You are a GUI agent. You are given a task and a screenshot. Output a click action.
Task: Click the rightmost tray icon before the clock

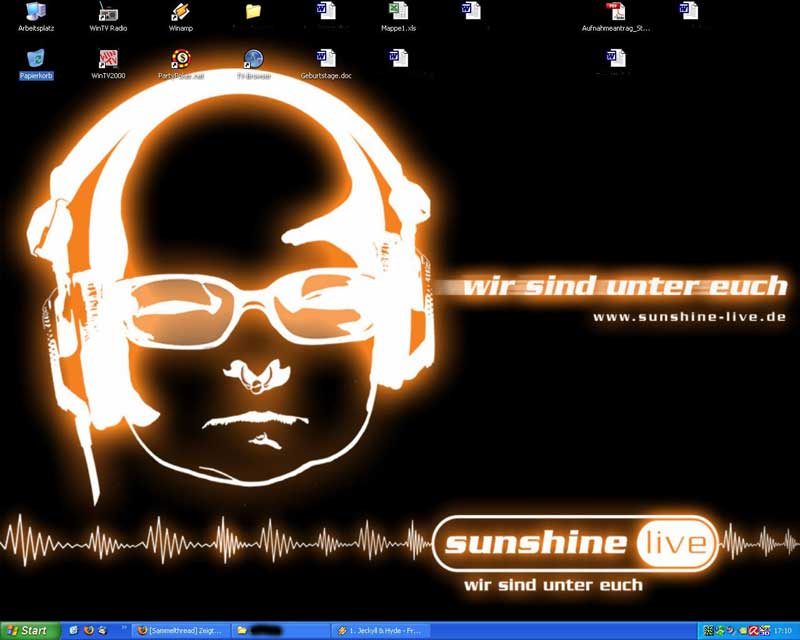pyautogui.click(x=765, y=631)
